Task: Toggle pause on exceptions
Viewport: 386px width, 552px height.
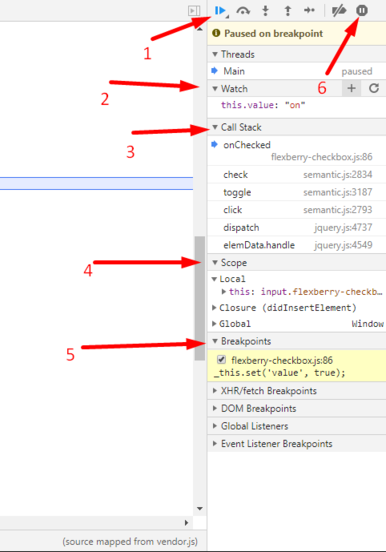Action: [x=362, y=11]
